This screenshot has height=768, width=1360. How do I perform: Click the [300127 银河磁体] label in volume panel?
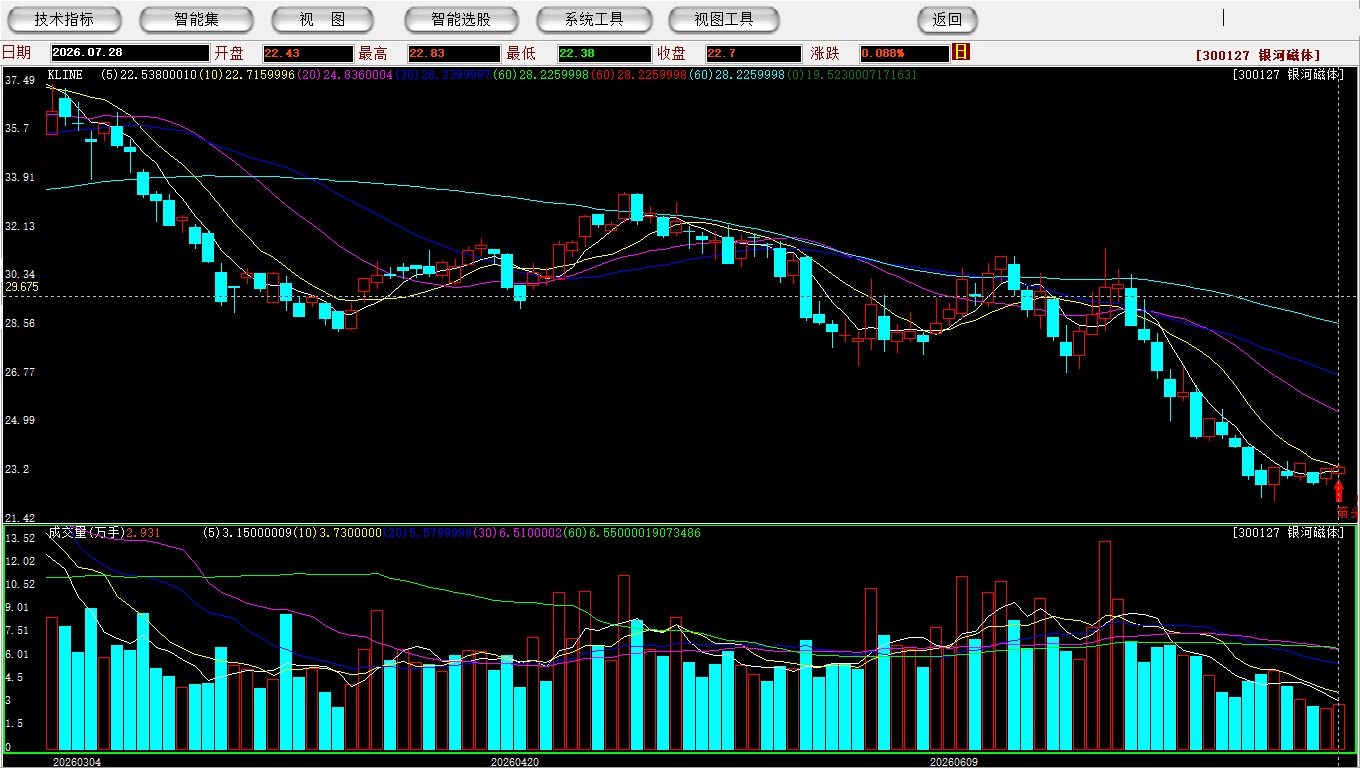coord(1289,533)
